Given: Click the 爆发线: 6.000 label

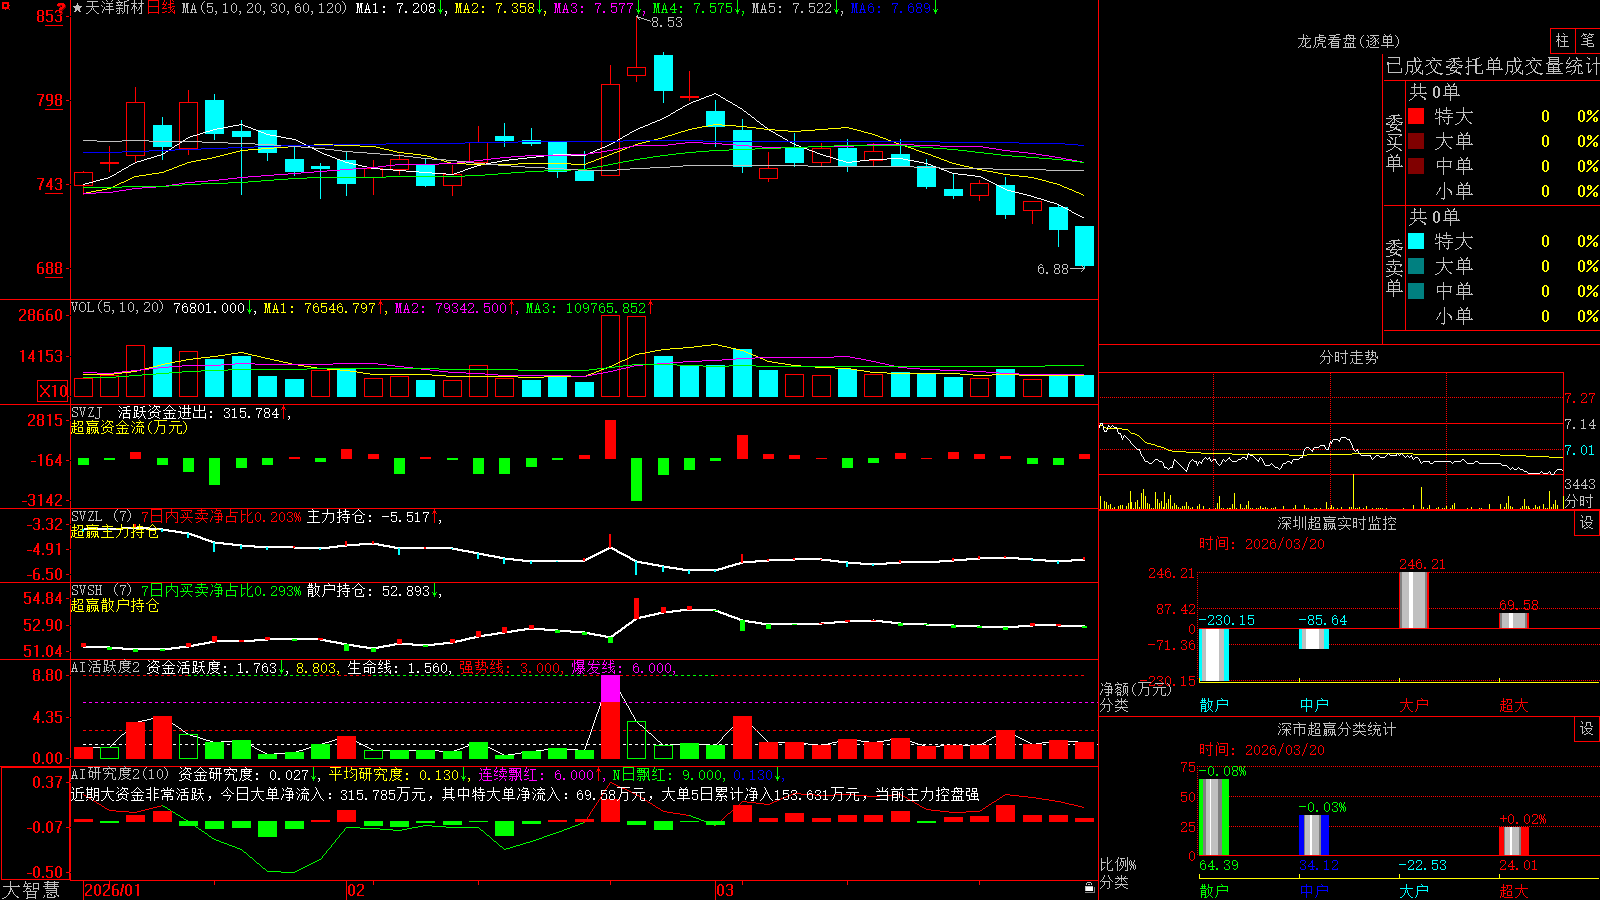Looking at the screenshot, I should click(622, 668).
